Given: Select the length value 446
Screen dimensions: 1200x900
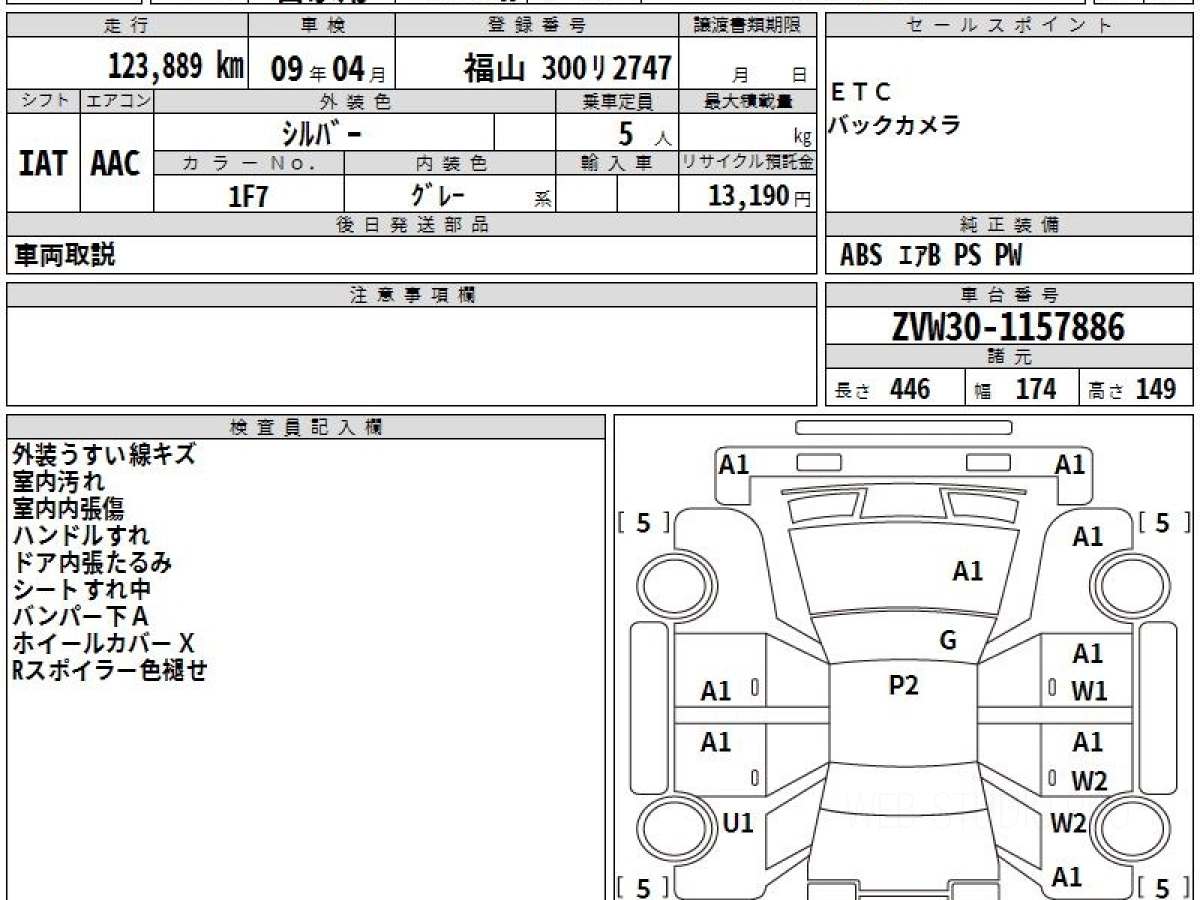Looking at the screenshot, I should pos(909,389).
